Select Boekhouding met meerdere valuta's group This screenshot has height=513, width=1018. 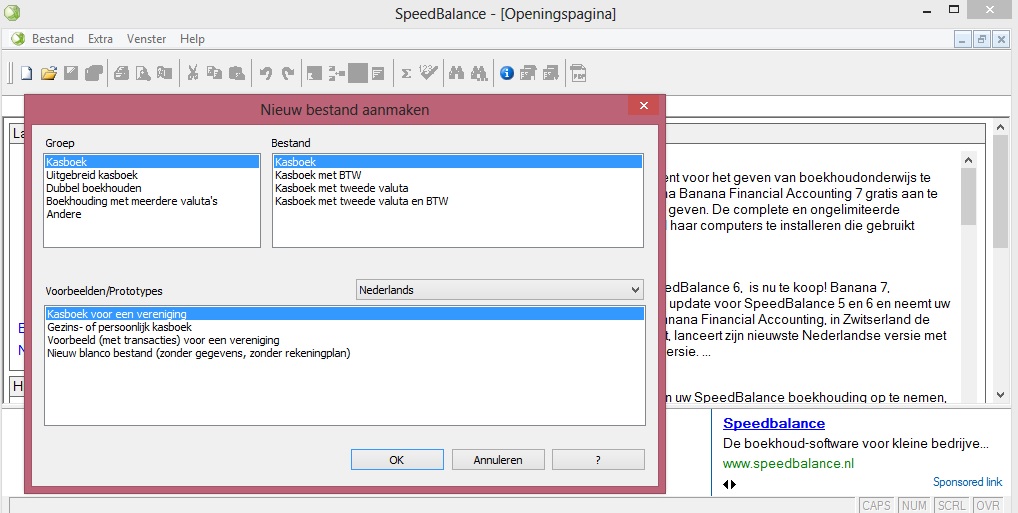pyautogui.click(x=152, y=201)
